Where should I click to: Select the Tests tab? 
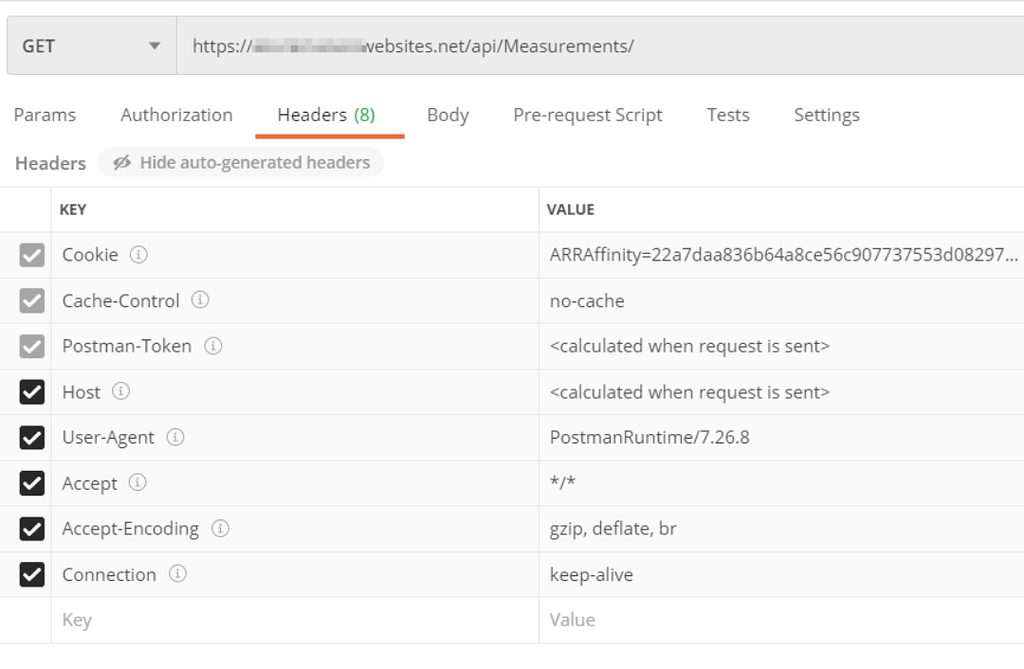[727, 115]
